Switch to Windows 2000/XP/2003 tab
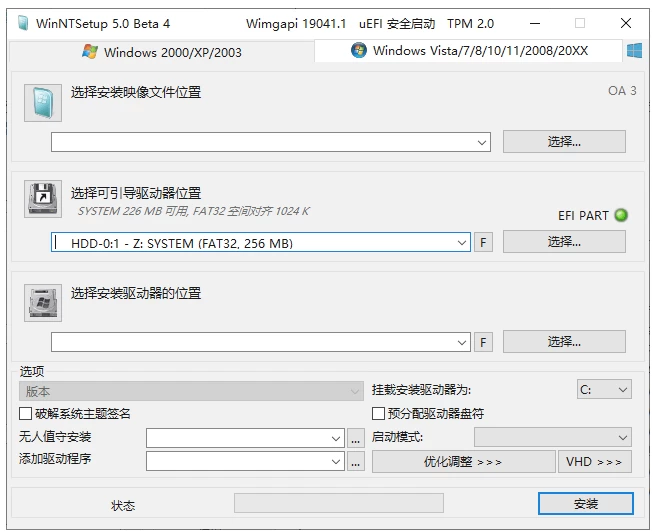 pos(162,52)
